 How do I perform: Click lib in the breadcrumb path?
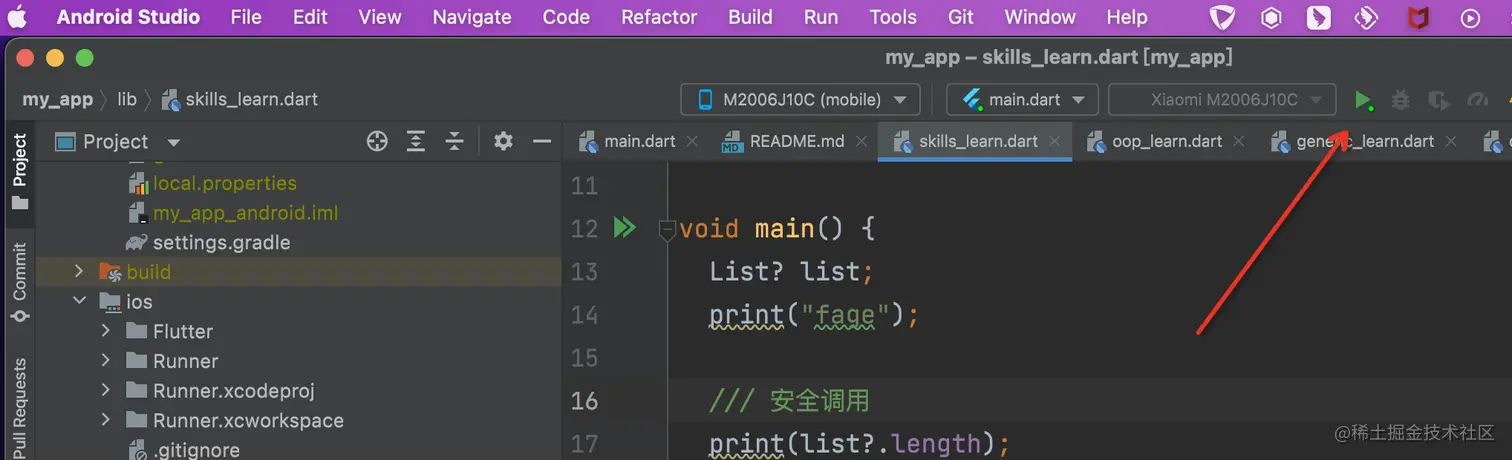(127, 99)
